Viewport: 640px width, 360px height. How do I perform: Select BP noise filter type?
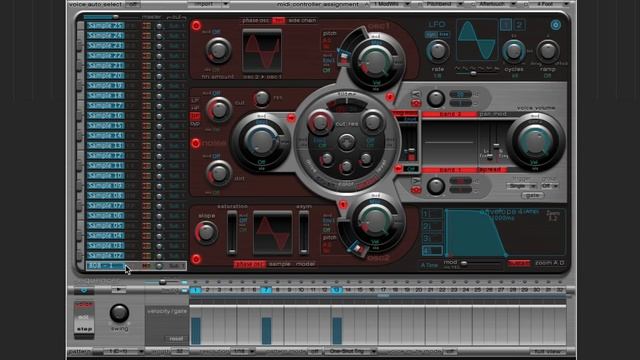click(195, 116)
